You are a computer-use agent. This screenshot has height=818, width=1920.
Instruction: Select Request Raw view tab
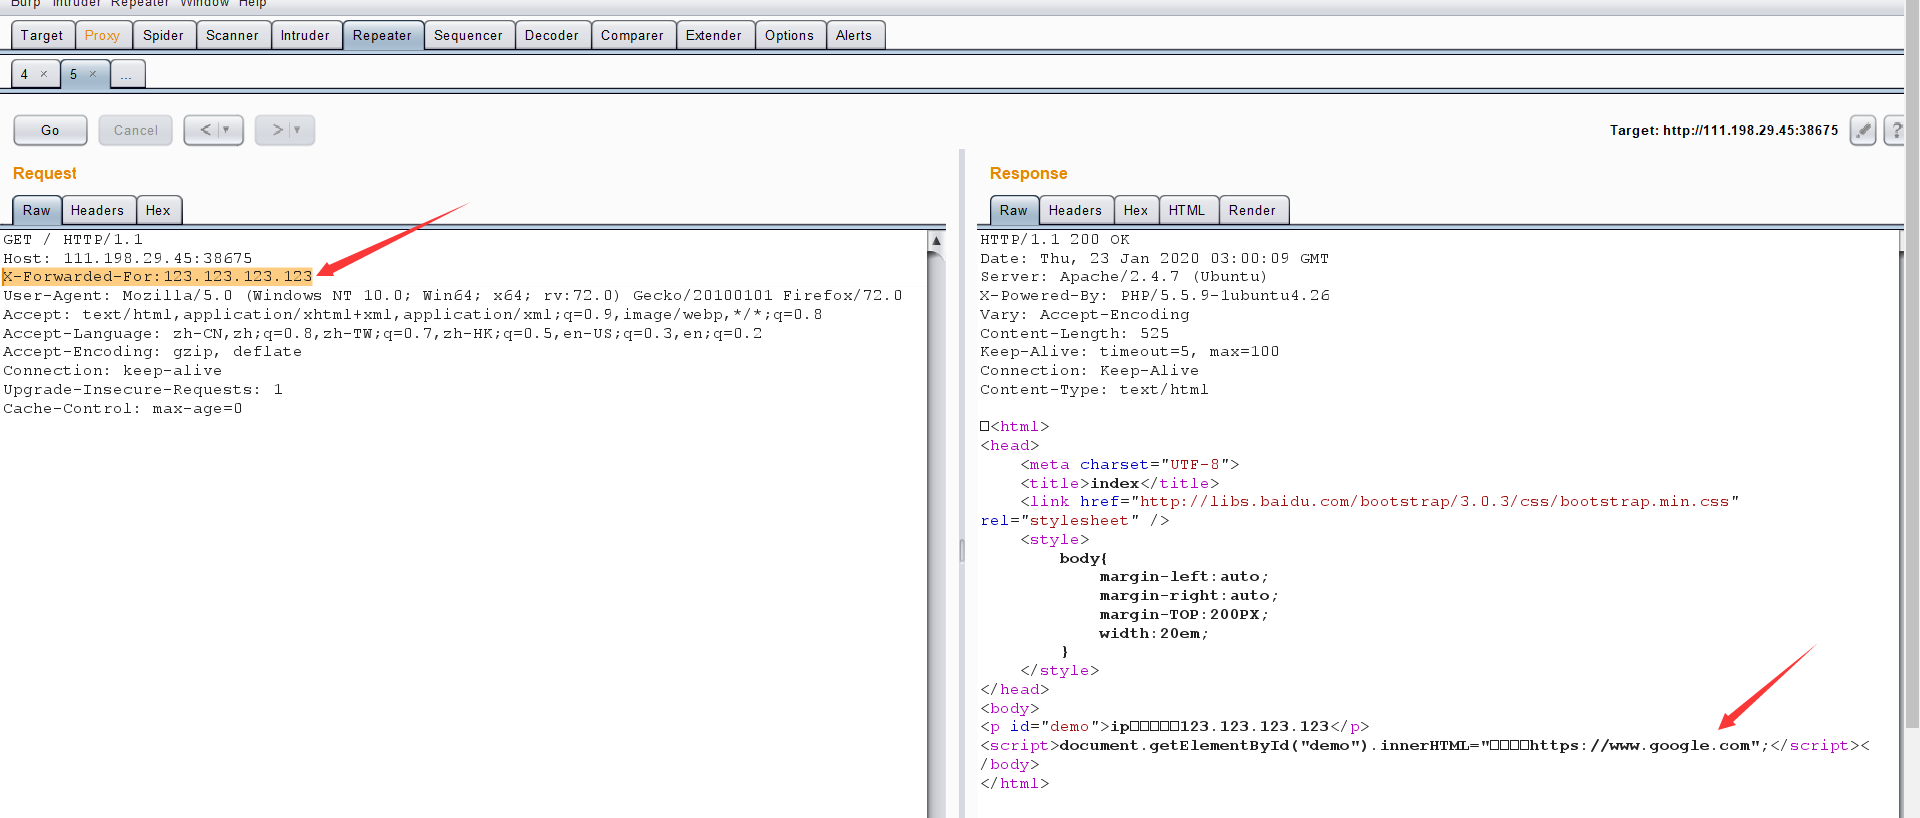pos(37,210)
